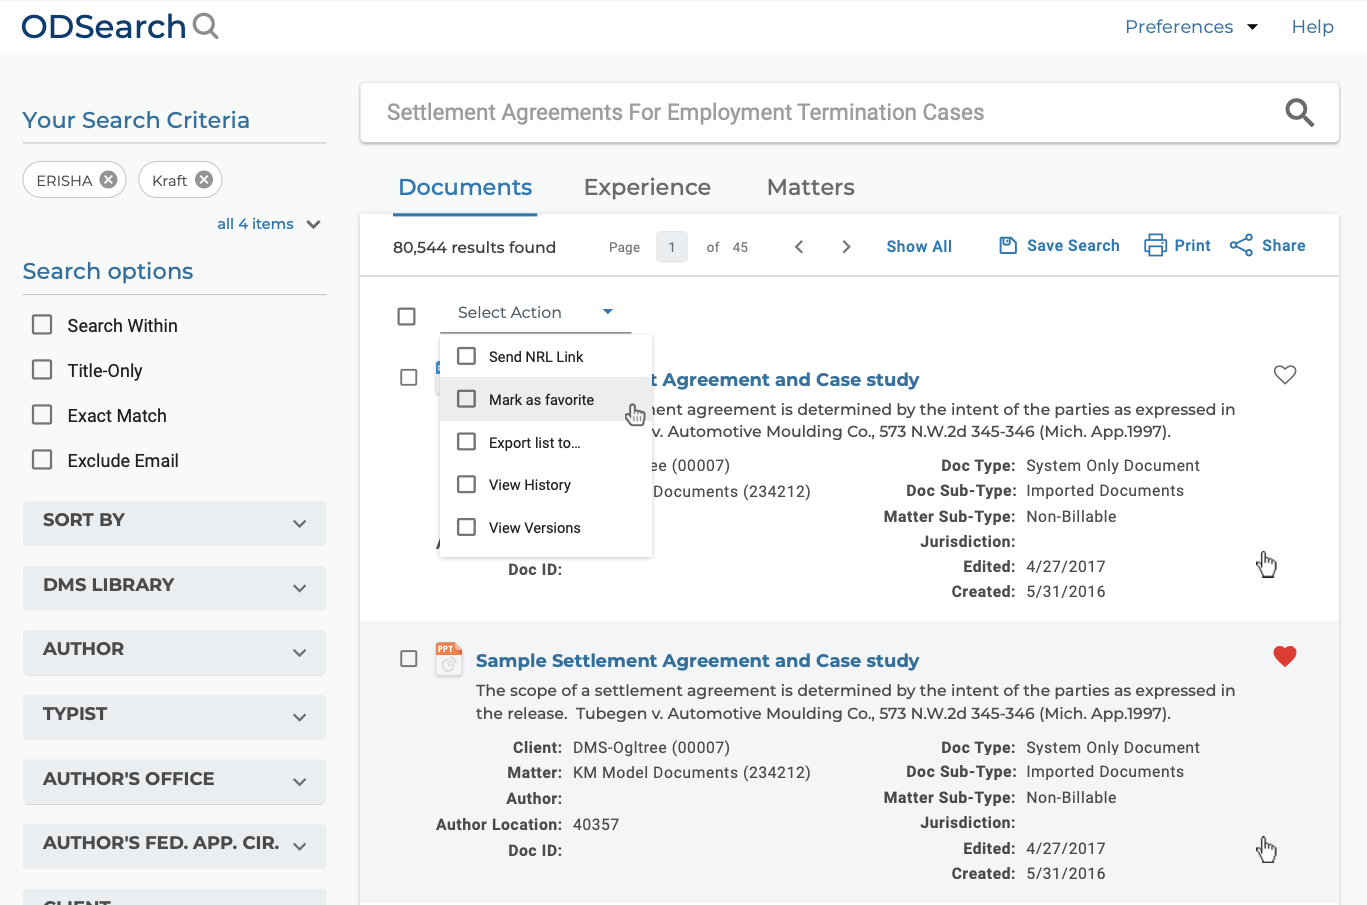Click the Save Search text
The height and width of the screenshot is (905, 1367).
tap(1073, 246)
